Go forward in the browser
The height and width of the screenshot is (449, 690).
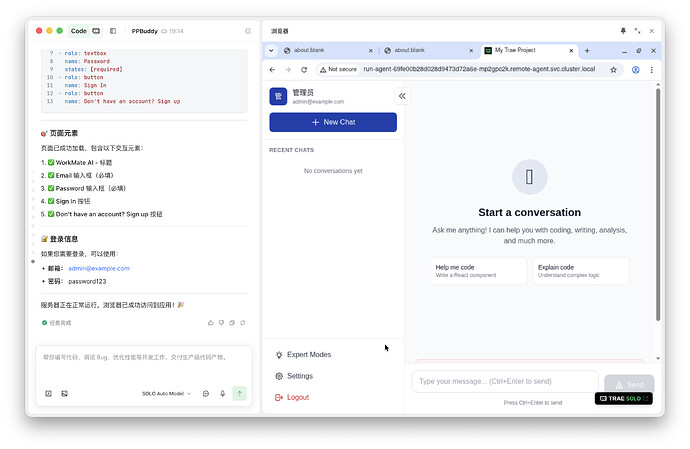[x=288, y=70]
